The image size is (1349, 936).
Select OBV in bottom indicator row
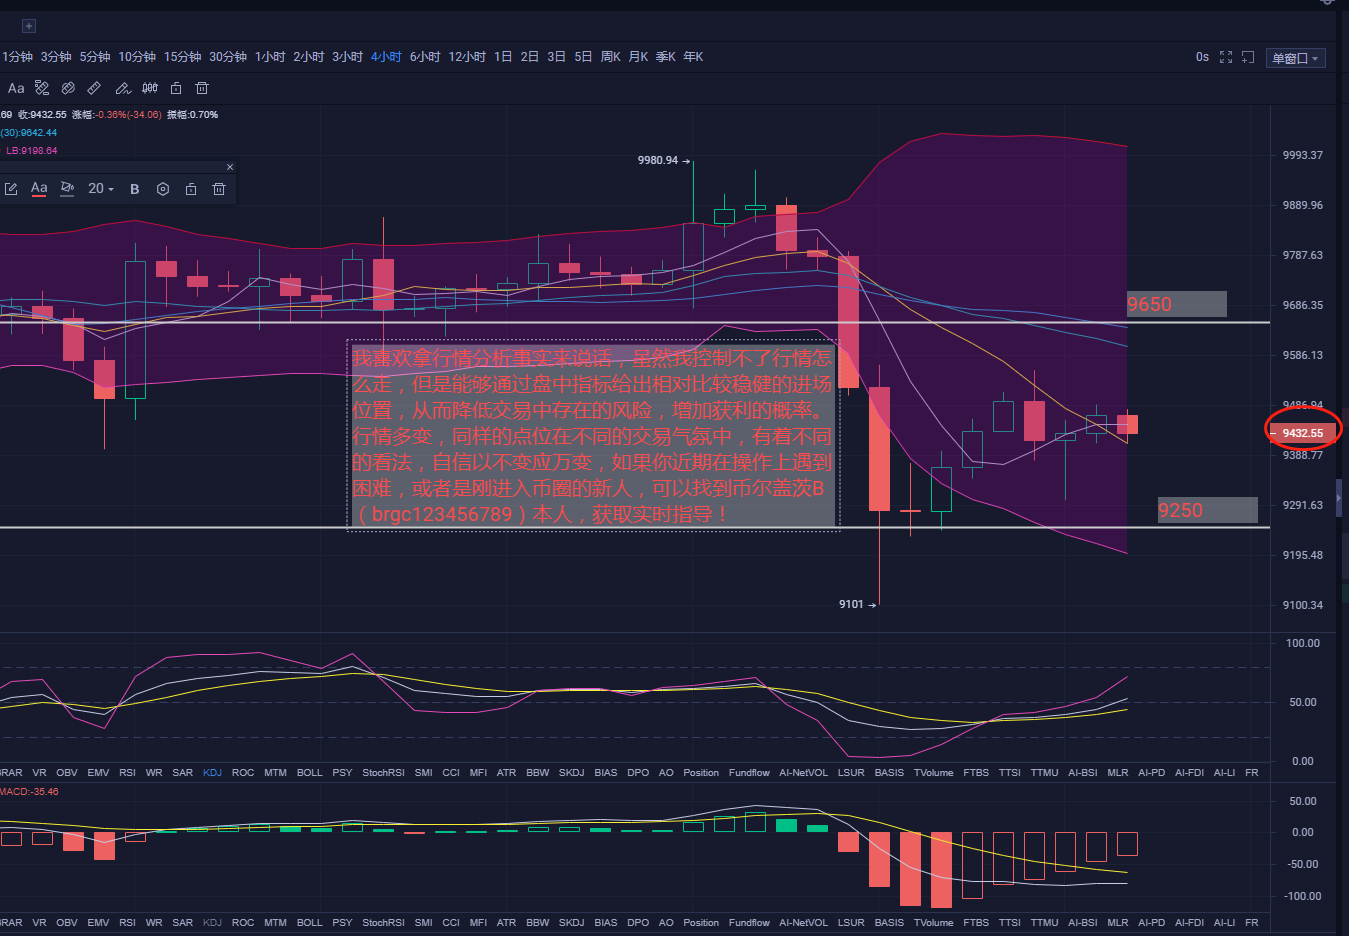click(x=67, y=923)
